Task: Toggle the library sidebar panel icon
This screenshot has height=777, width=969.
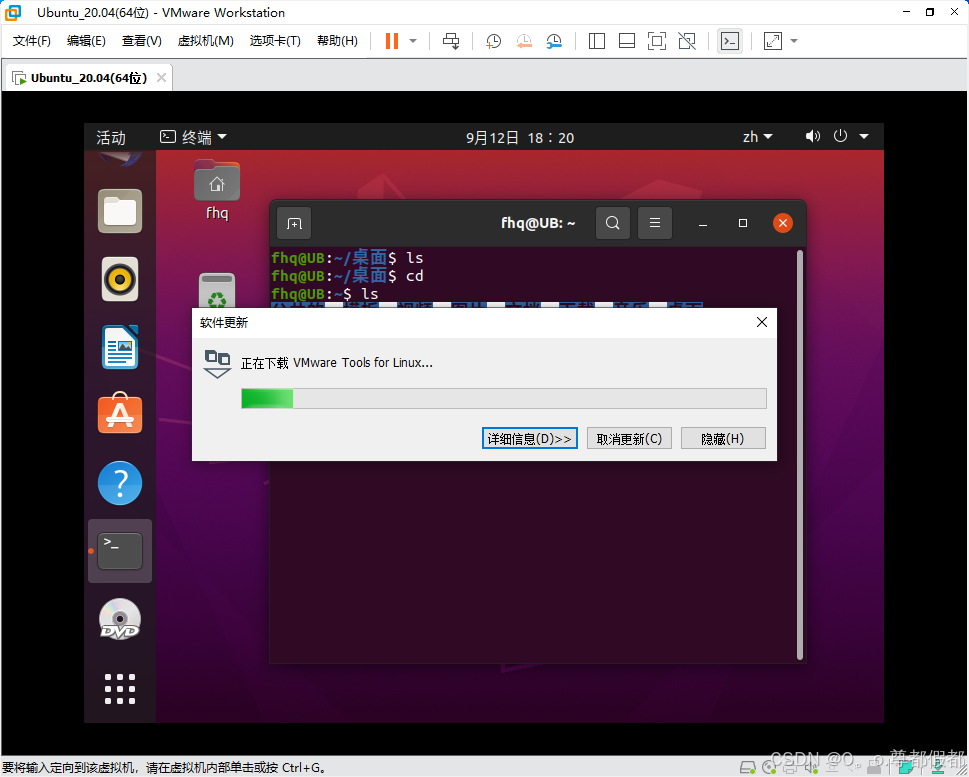Action: click(596, 41)
